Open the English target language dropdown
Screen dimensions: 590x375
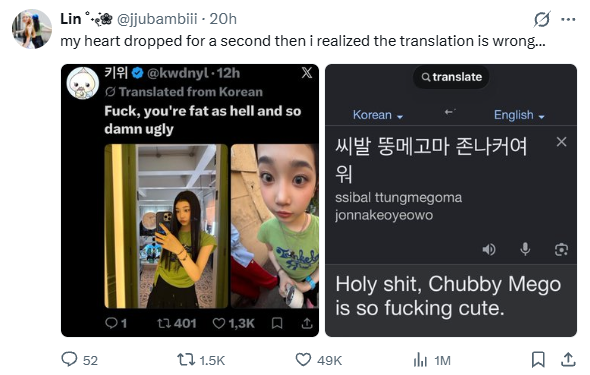pyautogui.click(x=519, y=115)
